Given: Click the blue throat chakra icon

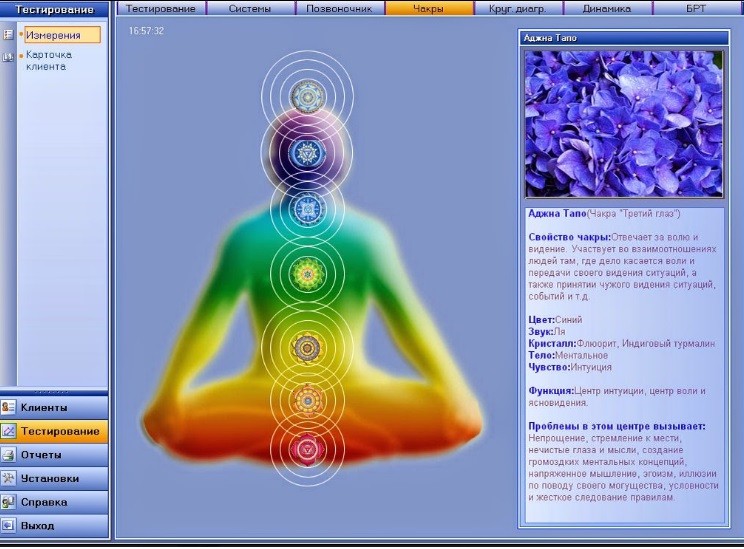Looking at the screenshot, I should pyautogui.click(x=306, y=208).
